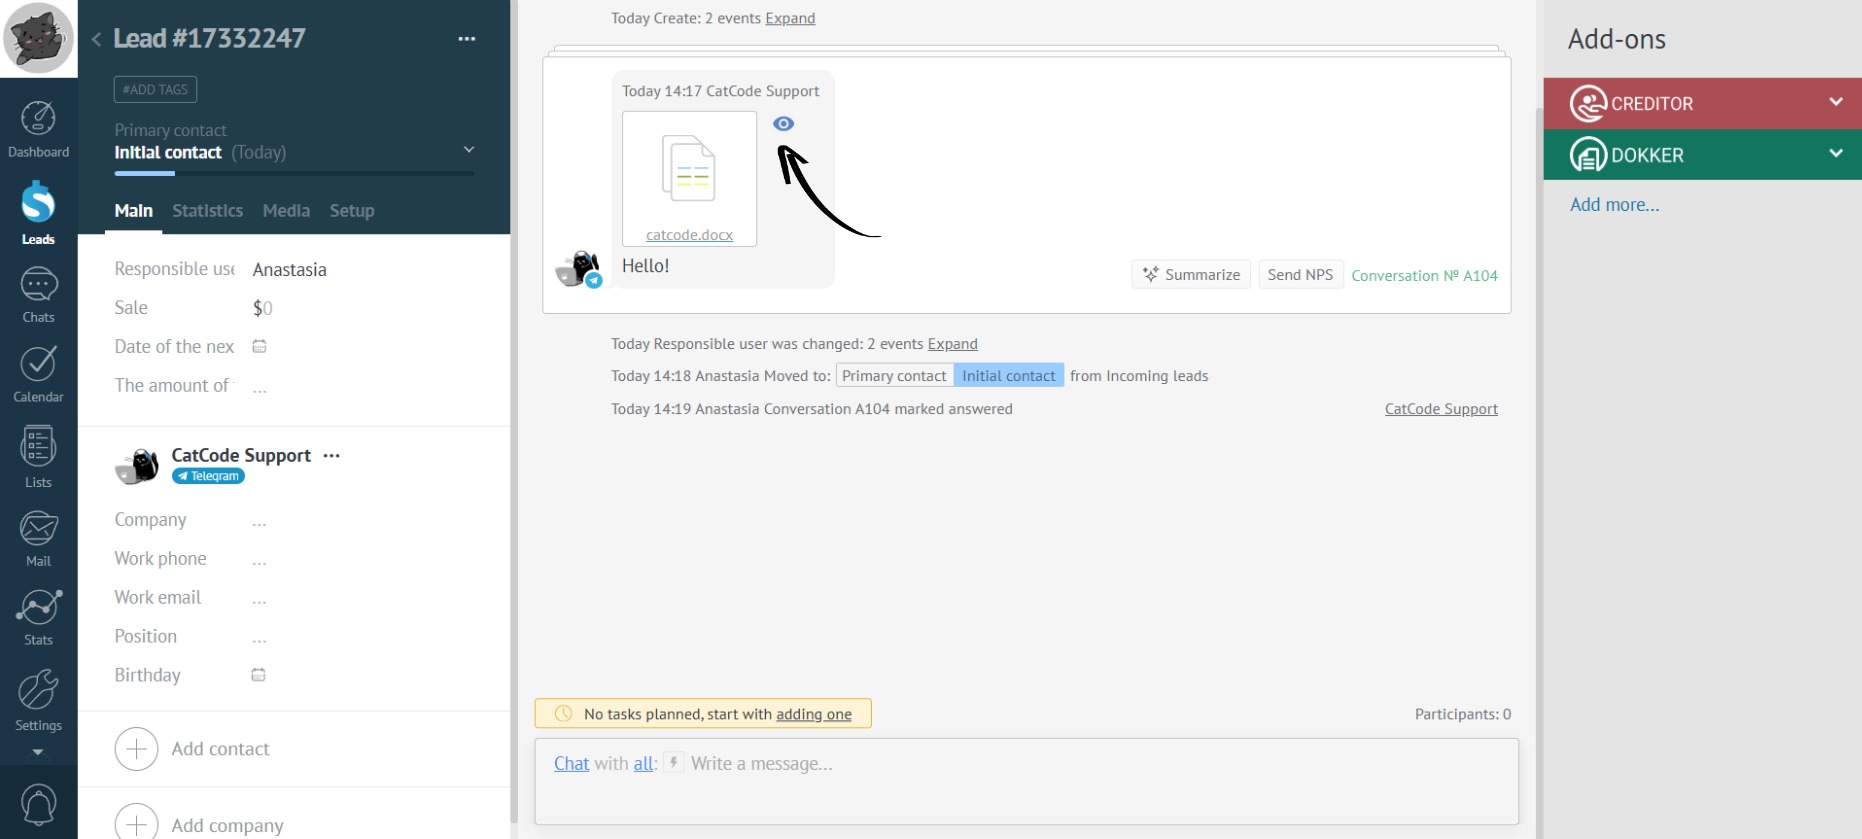The image size is (1862, 839).
Task: Click the Summarize button
Action: click(1190, 275)
